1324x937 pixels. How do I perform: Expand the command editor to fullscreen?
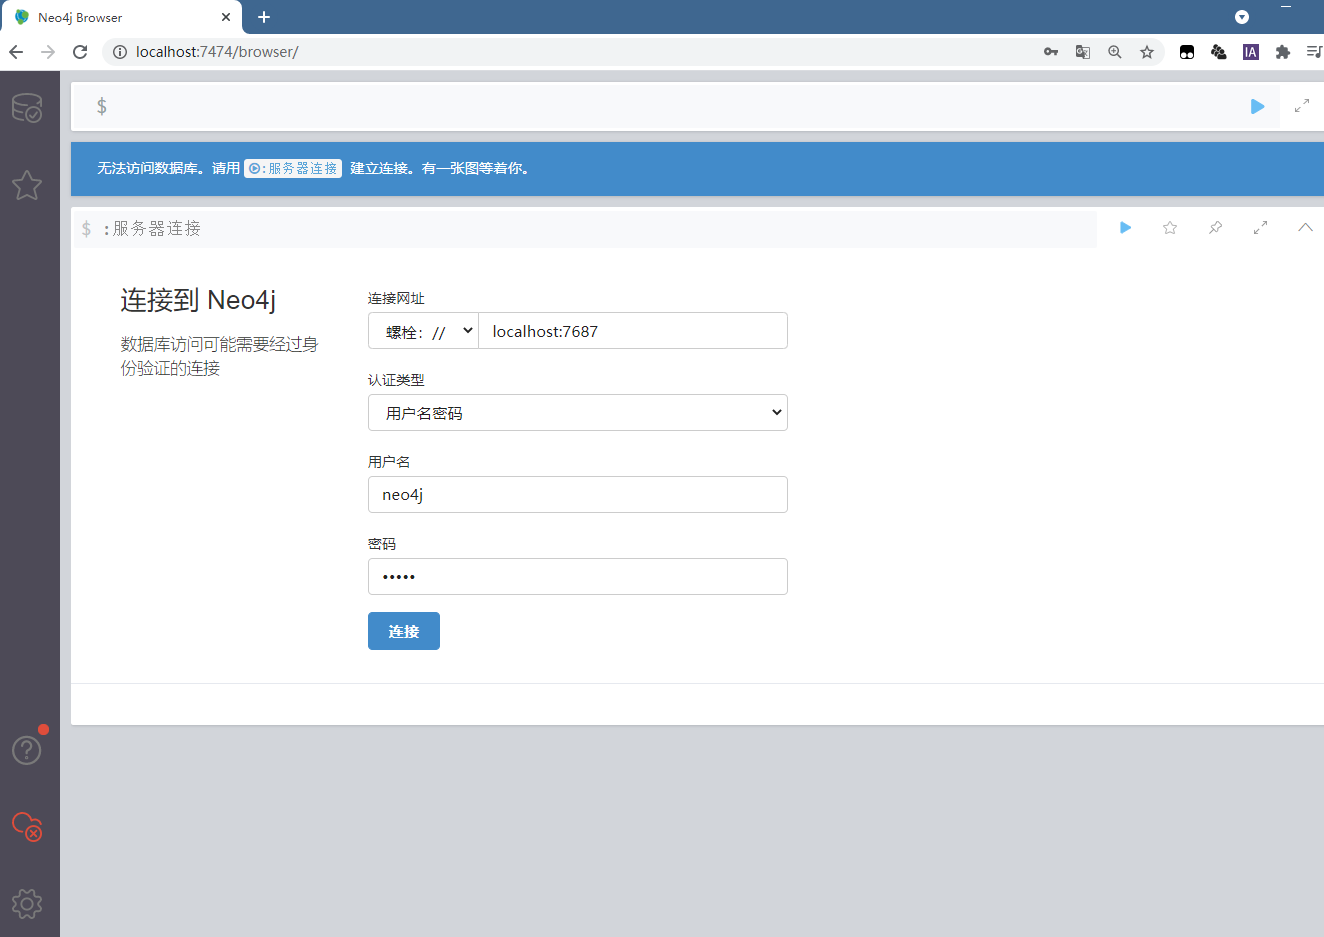(x=1302, y=105)
